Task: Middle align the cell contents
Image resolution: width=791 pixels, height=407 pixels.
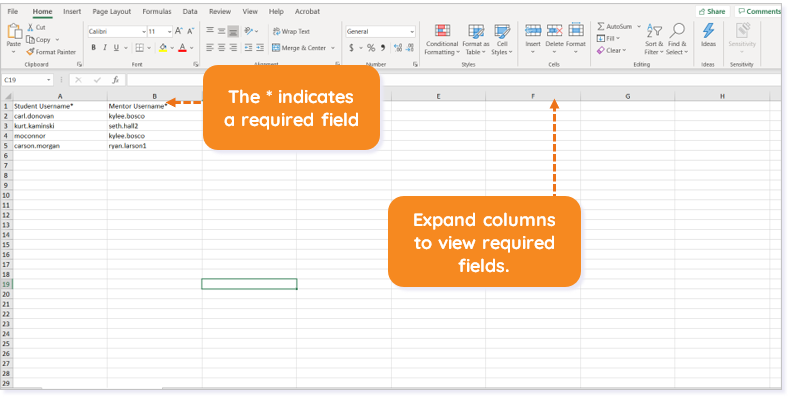Action: pyautogui.click(x=221, y=31)
